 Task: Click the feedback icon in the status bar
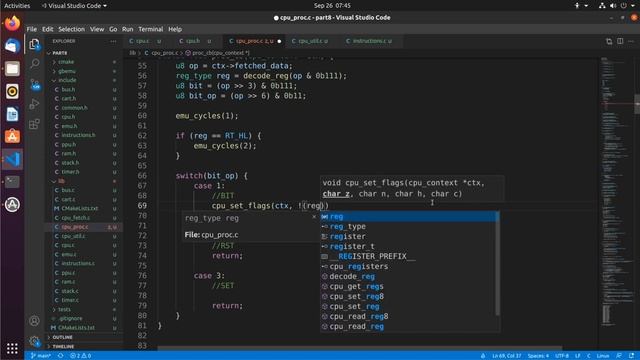(x=619, y=356)
